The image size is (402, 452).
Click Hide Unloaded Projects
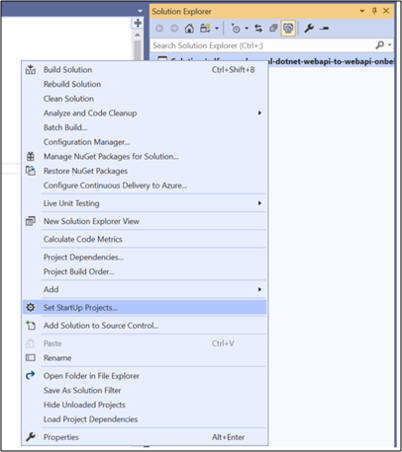[145, 405]
